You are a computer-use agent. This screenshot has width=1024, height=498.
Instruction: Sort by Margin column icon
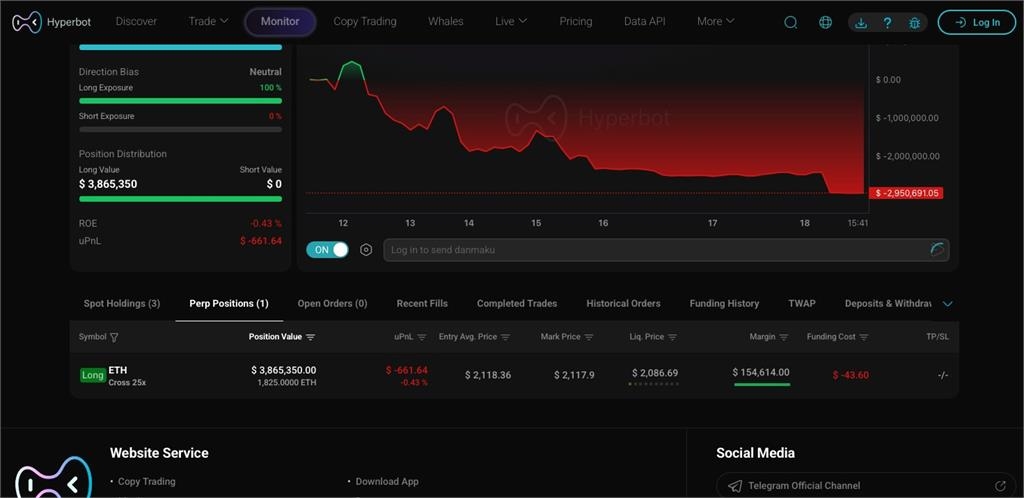click(x=784, y=337)
